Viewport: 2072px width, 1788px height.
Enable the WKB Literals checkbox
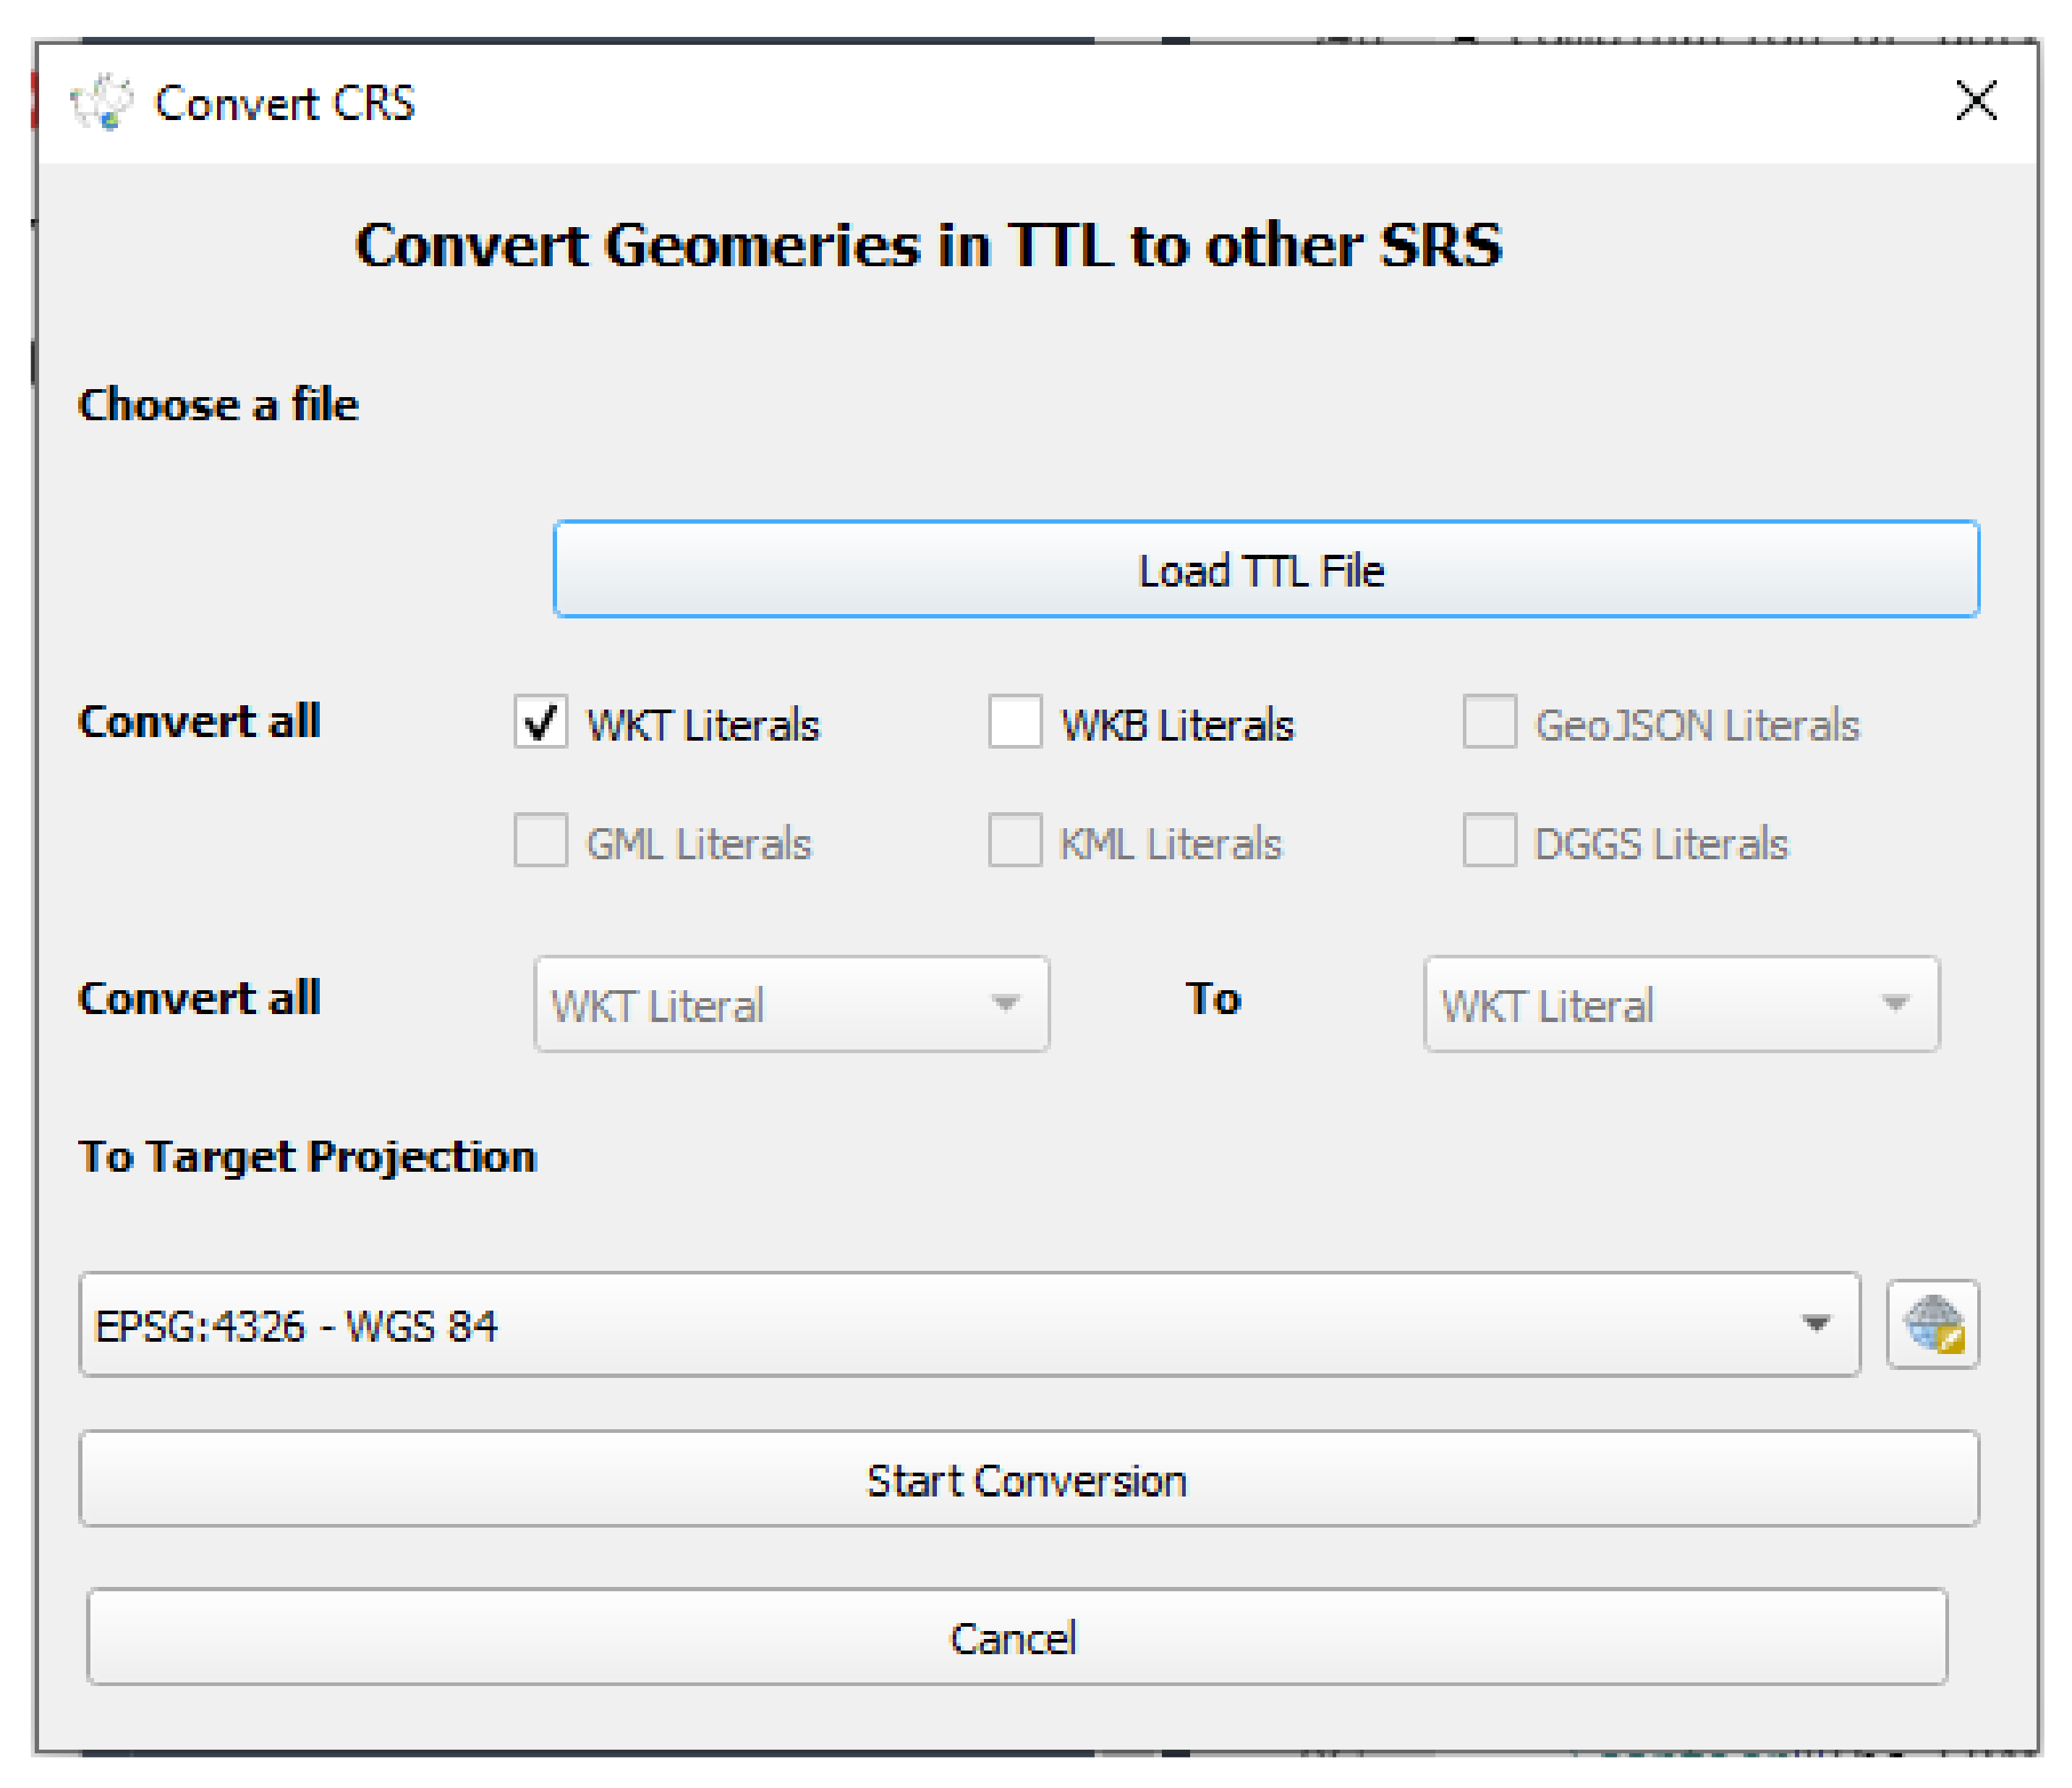[1015, 722]
